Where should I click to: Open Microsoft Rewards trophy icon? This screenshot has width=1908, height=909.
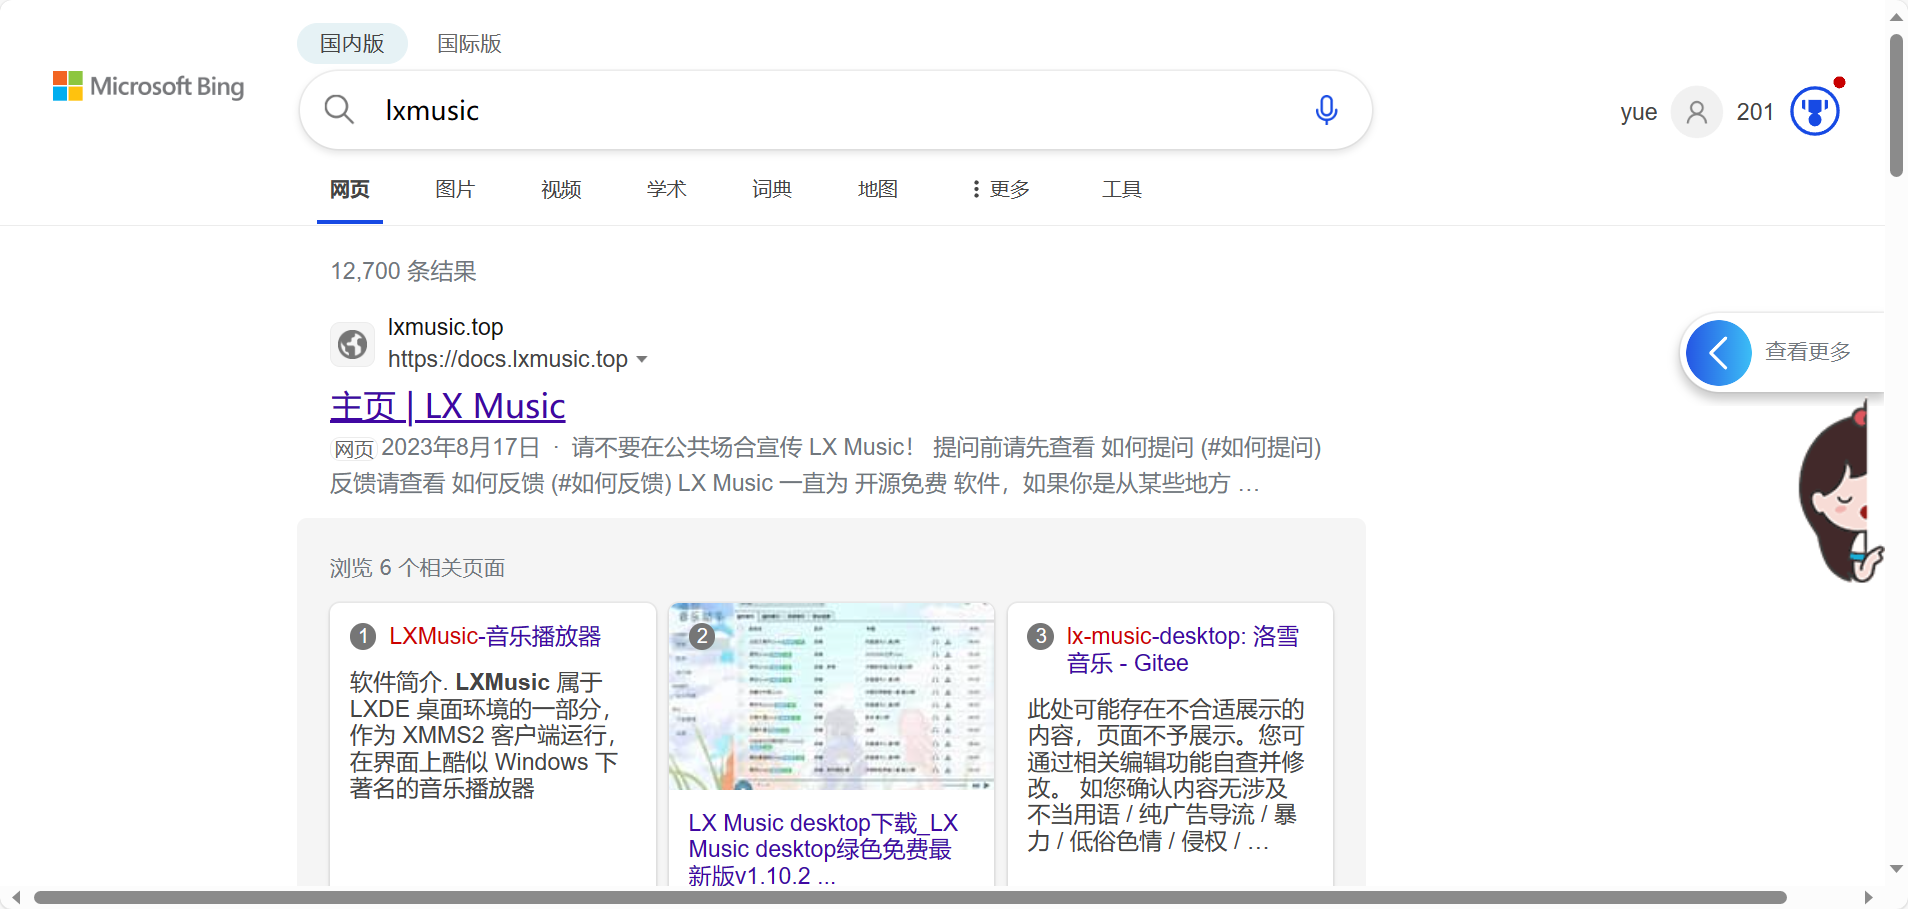click(1814, 111)
